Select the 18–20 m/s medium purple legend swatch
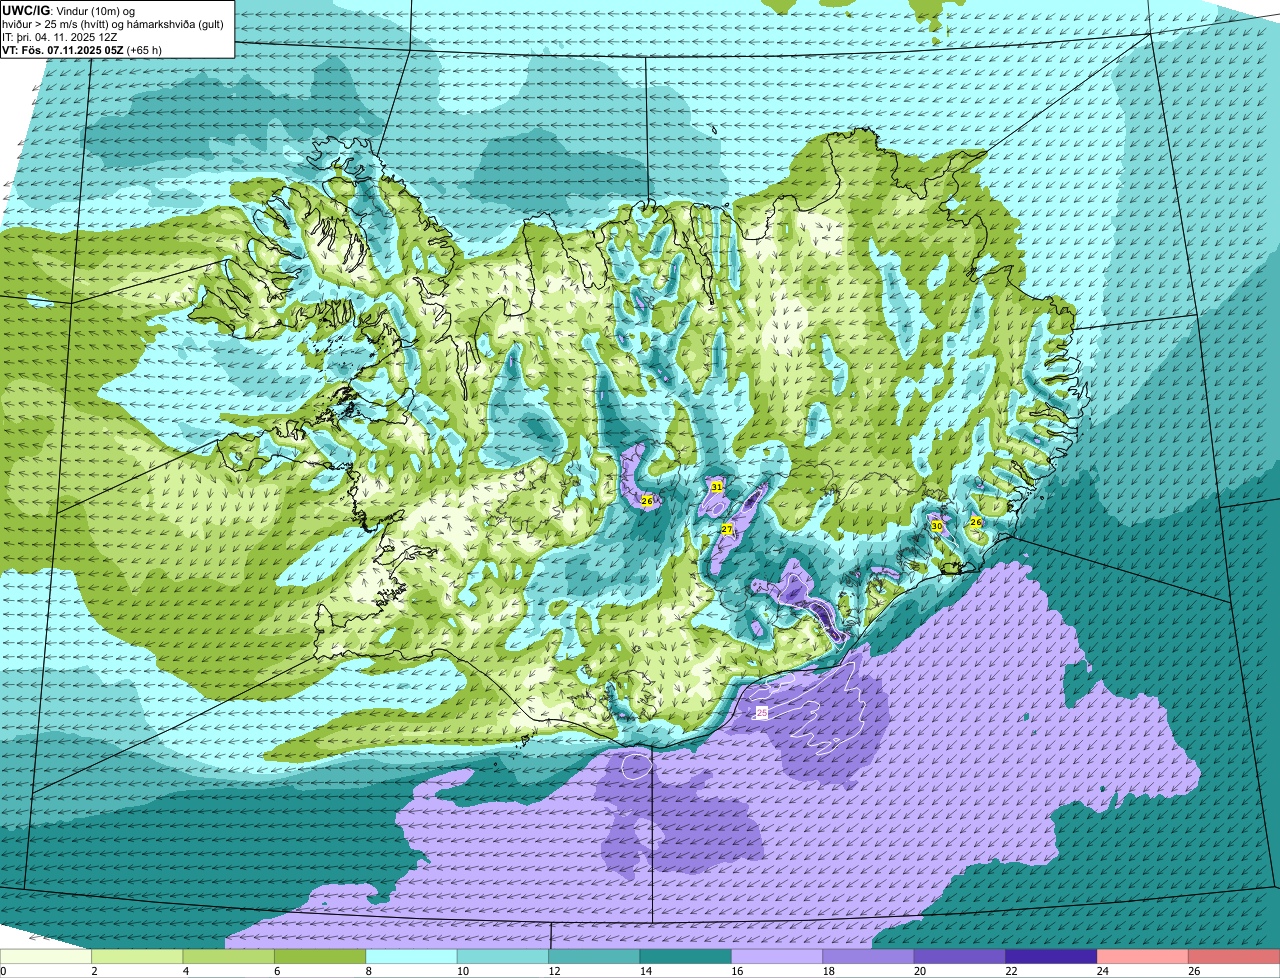The width and height of the screenshot is (1280, 978). pyautogui.click(x=869, y=957)
